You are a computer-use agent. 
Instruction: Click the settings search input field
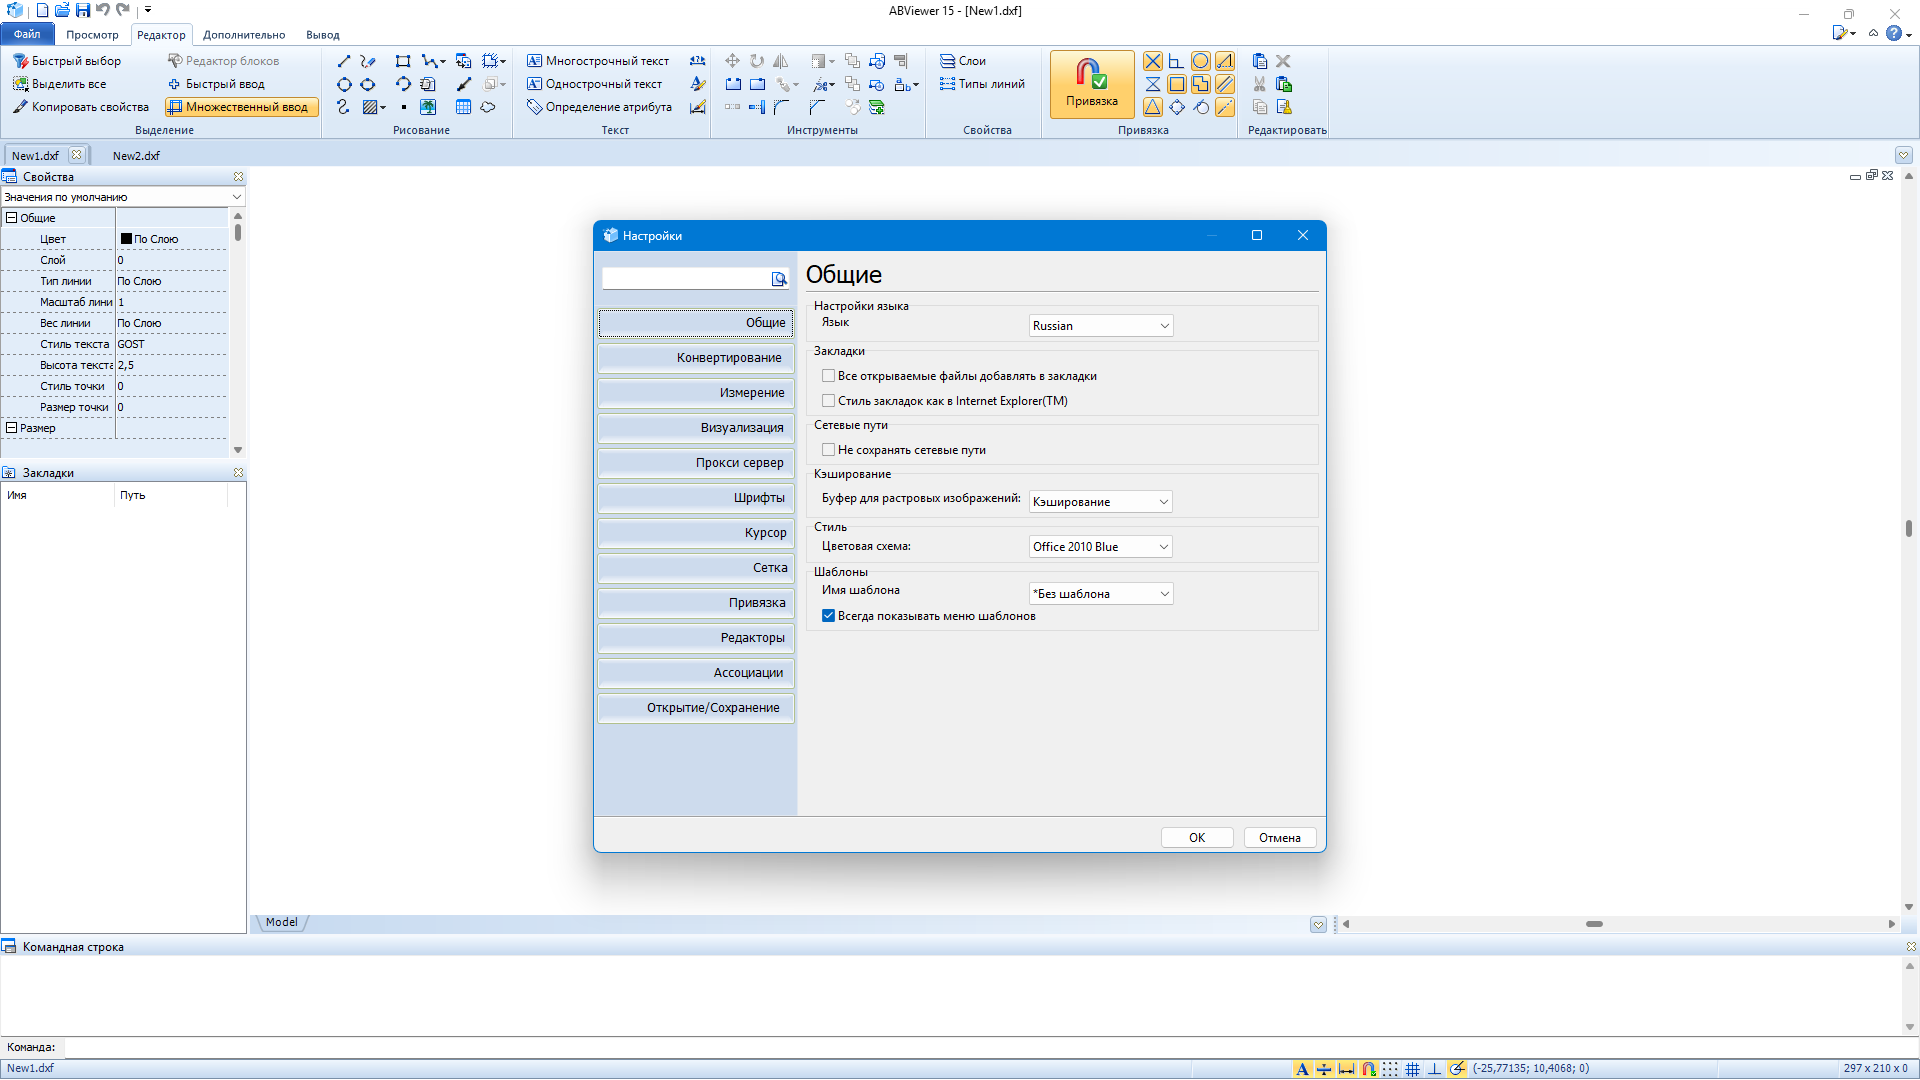(x=686, y=279)
